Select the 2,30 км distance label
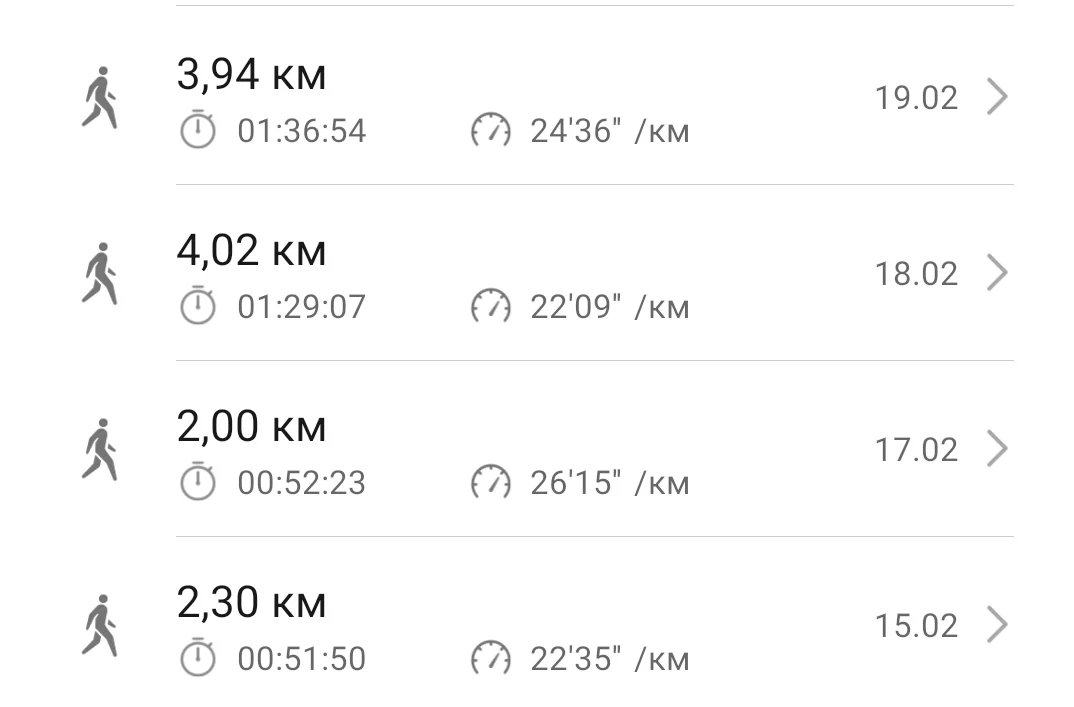The width and height of the screenshot is (1074, 707). coord(251,603)
